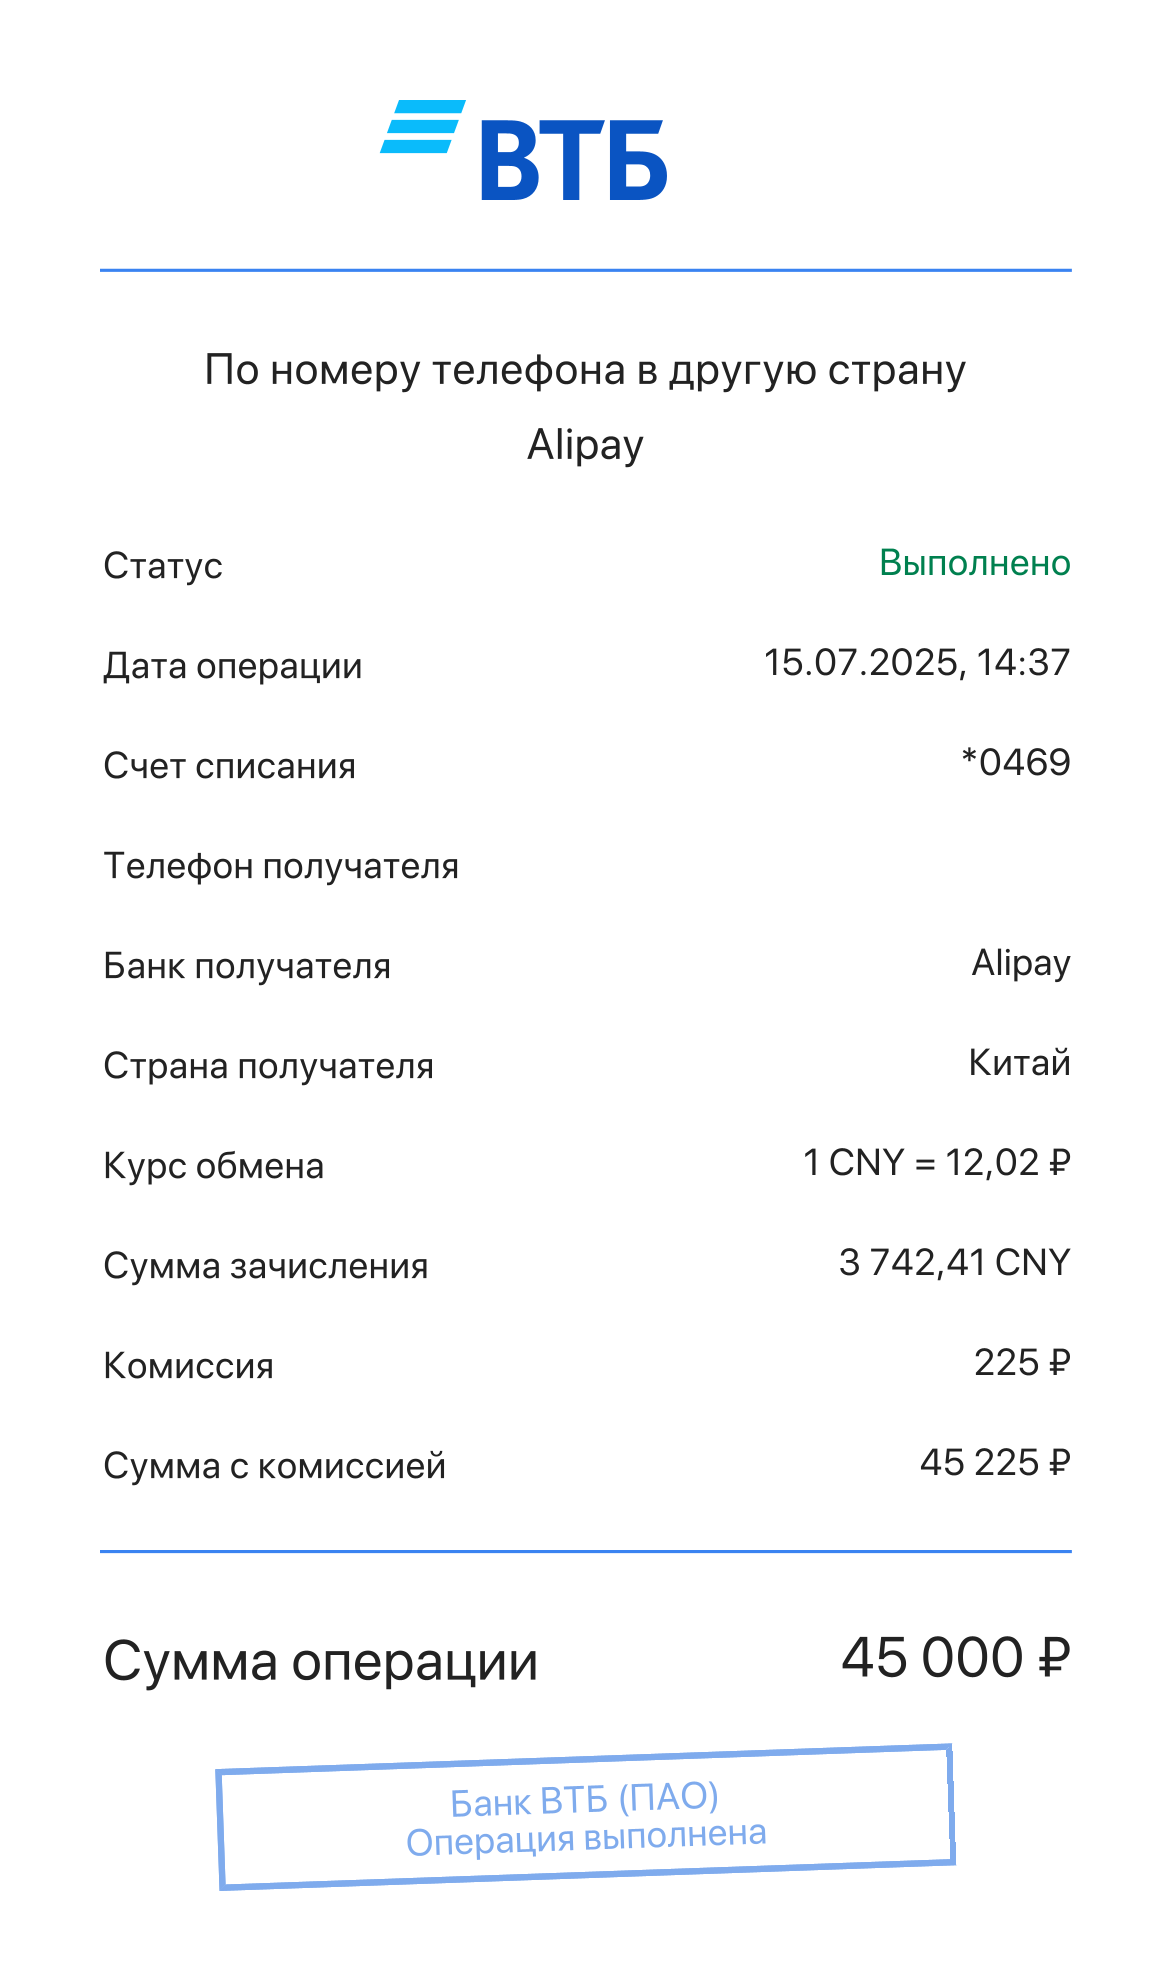Image resolution: width=1171 pixels, height=1978 pixels.
Task: Click the "Комиссия" label
Action: (x=189, y=1366)
